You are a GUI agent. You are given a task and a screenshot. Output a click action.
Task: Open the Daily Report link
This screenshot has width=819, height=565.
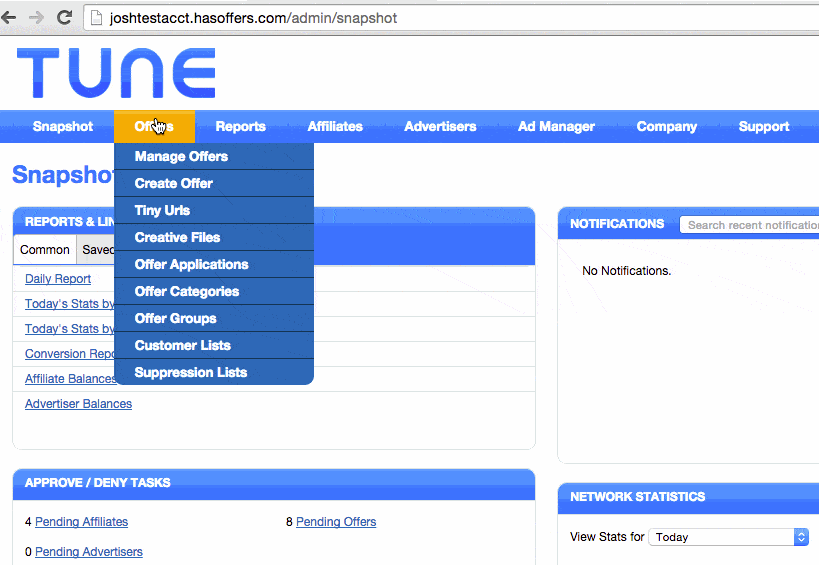[x=58, y=279]
